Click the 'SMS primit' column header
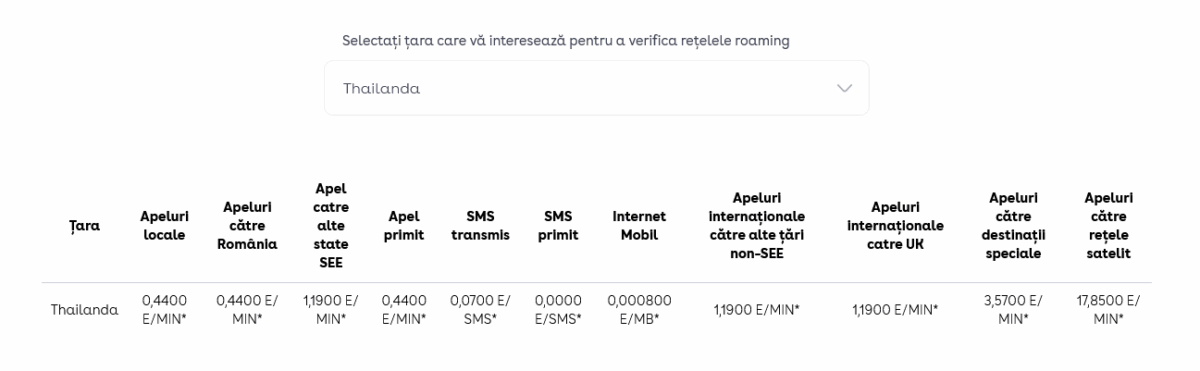Image resolution: width=1200 pixels, height=371 pixels. click(x=558, y=225)
